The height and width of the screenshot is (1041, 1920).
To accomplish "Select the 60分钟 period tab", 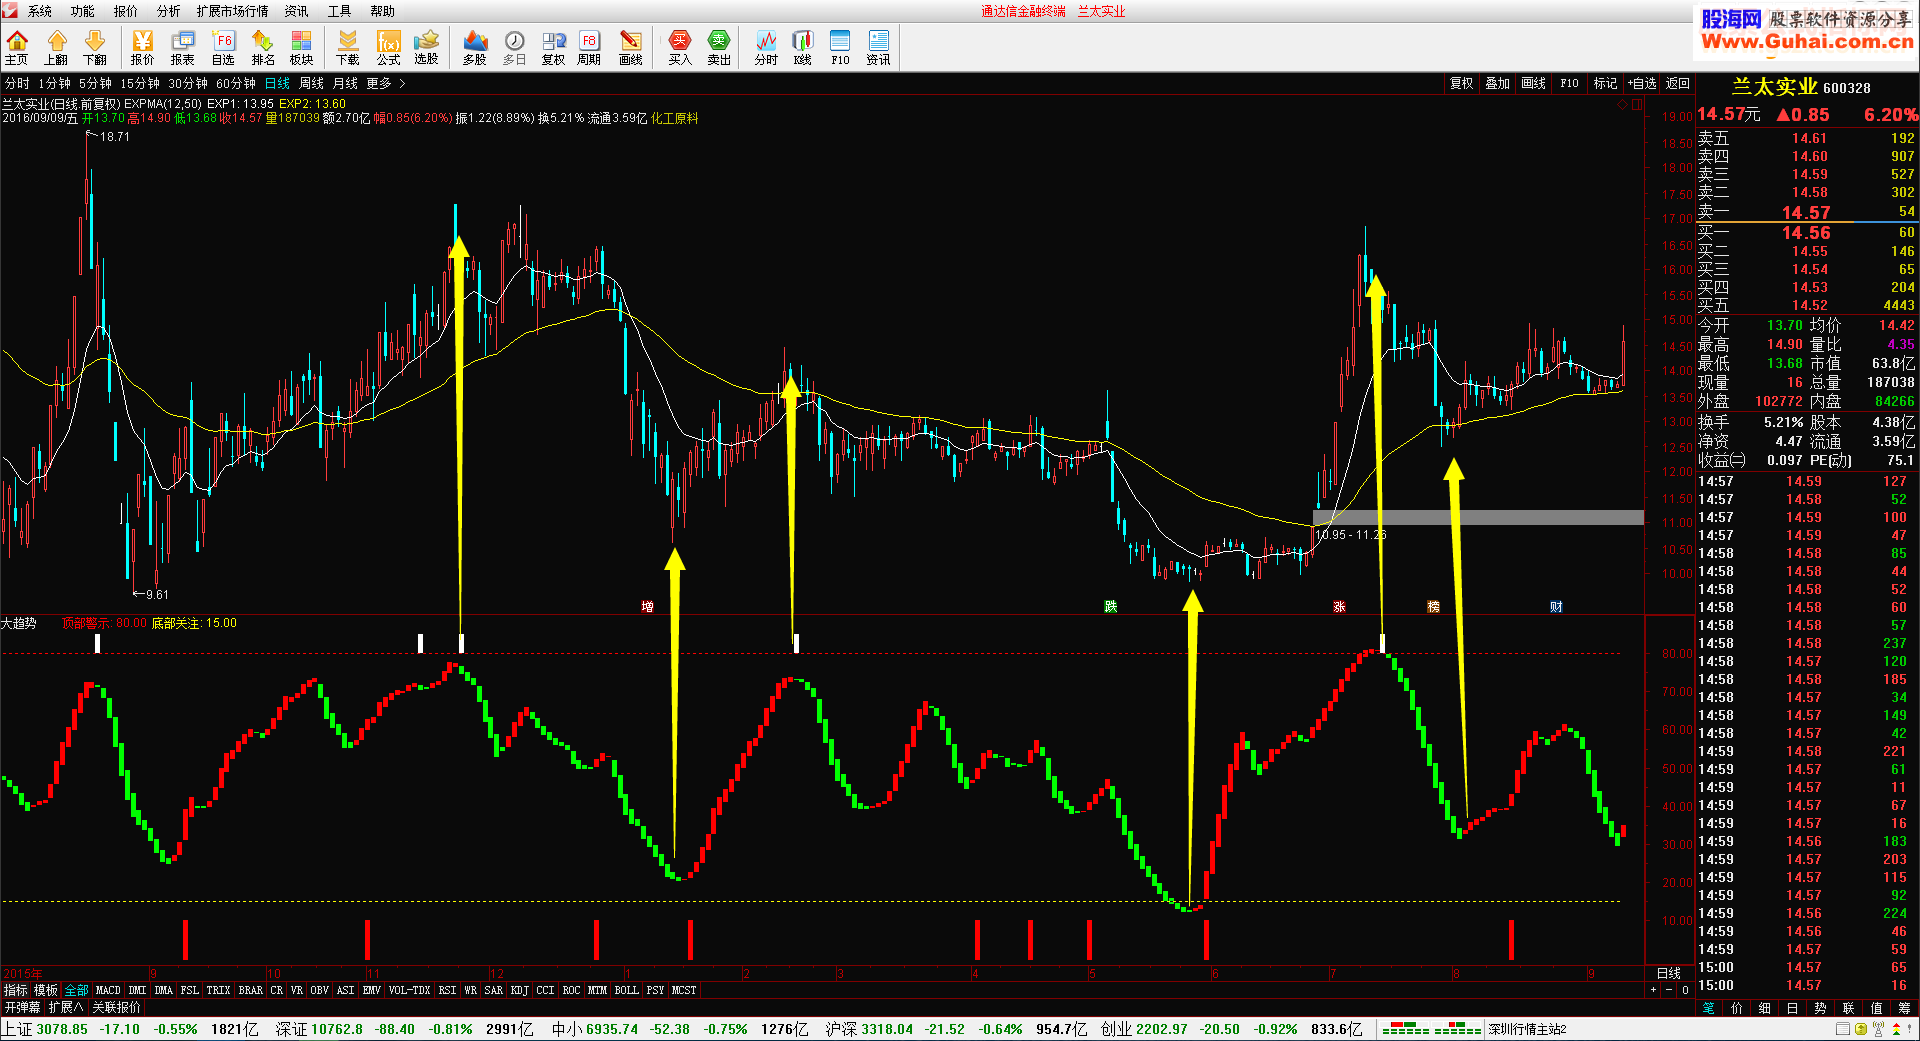I will pos(236,84).
